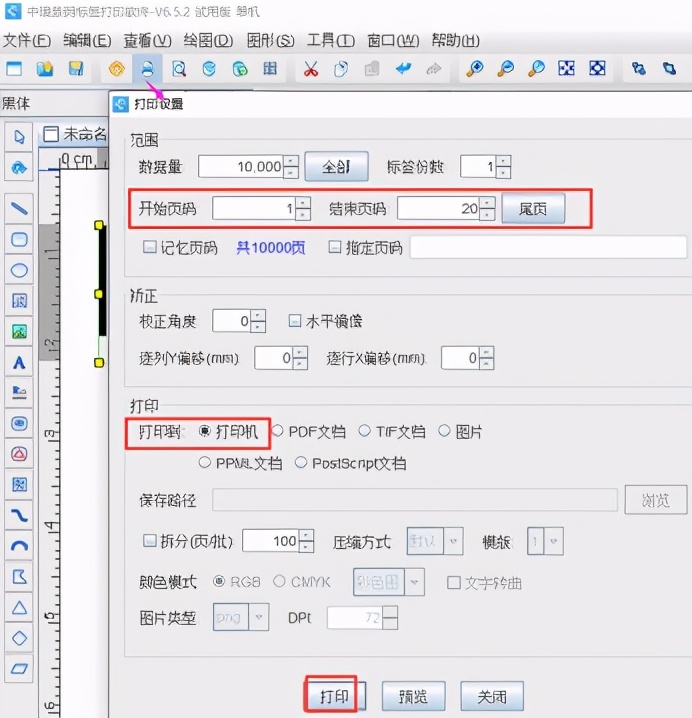Image resolution: width=692 pixels, height=718 pixels.
Task: Open the 查看 menu
Action: (147, 41)
